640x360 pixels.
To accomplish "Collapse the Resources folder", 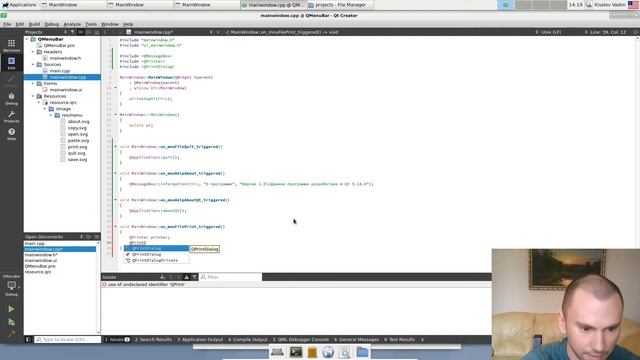I will (x=33, y=96).
